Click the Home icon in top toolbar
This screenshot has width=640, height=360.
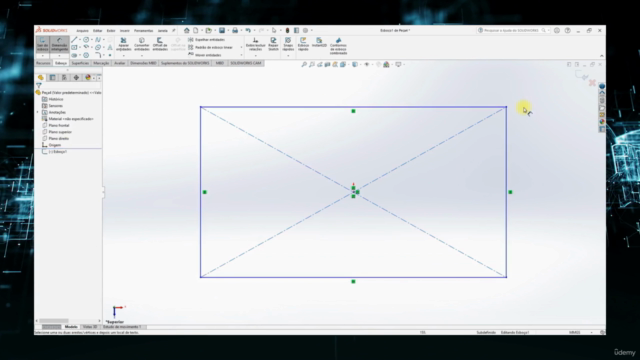click(x=187, y=30)
